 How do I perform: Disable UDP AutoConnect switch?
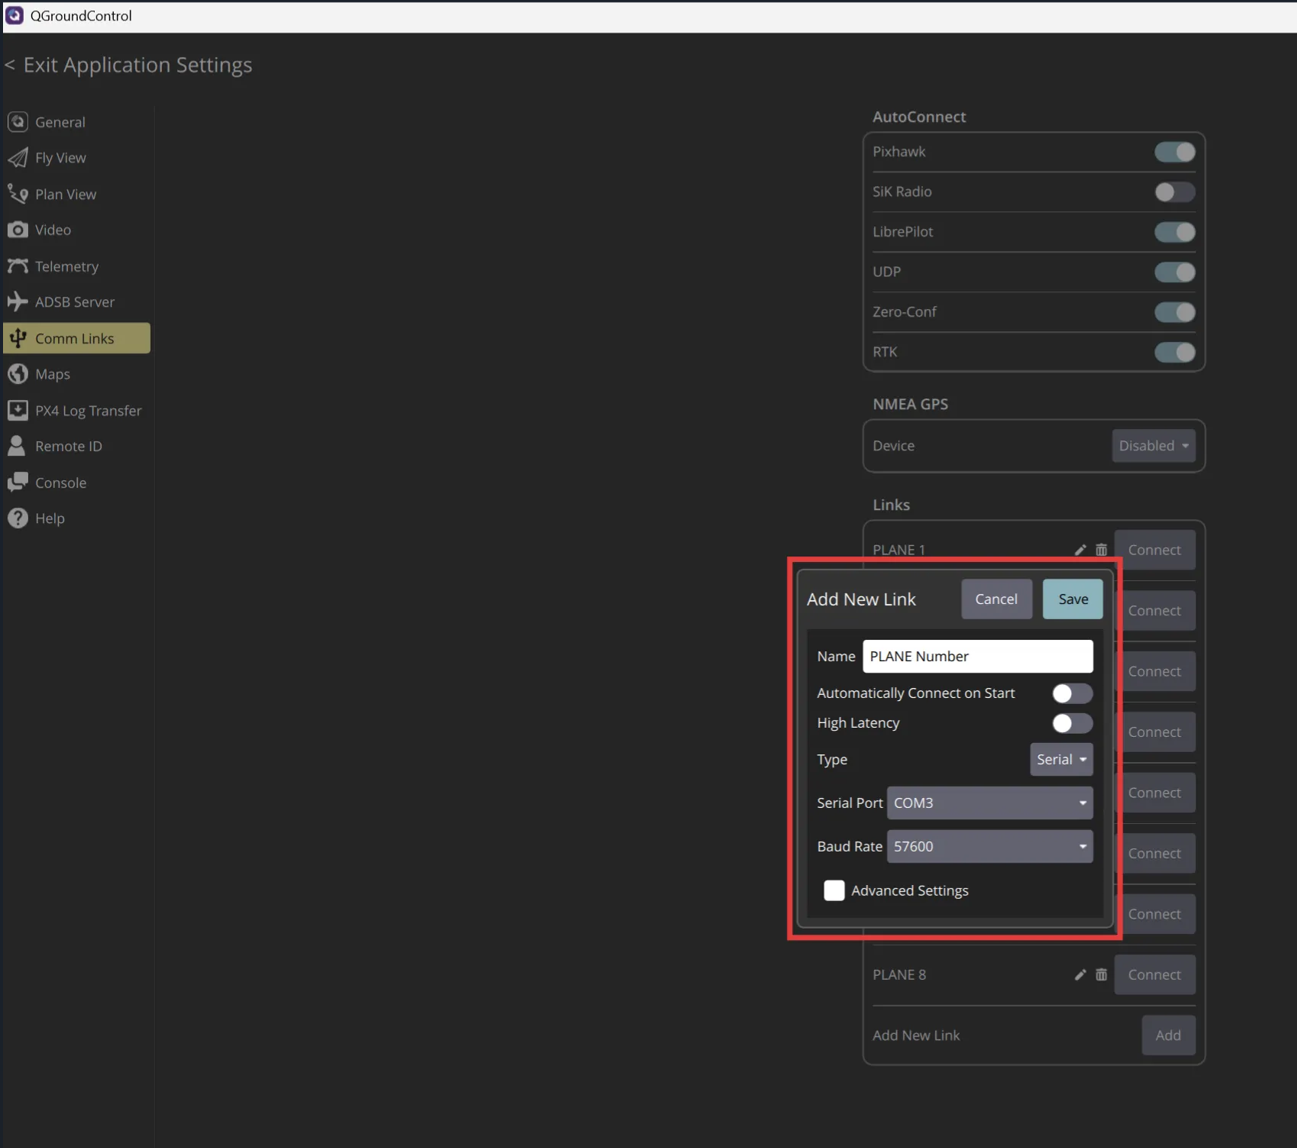1174,272
